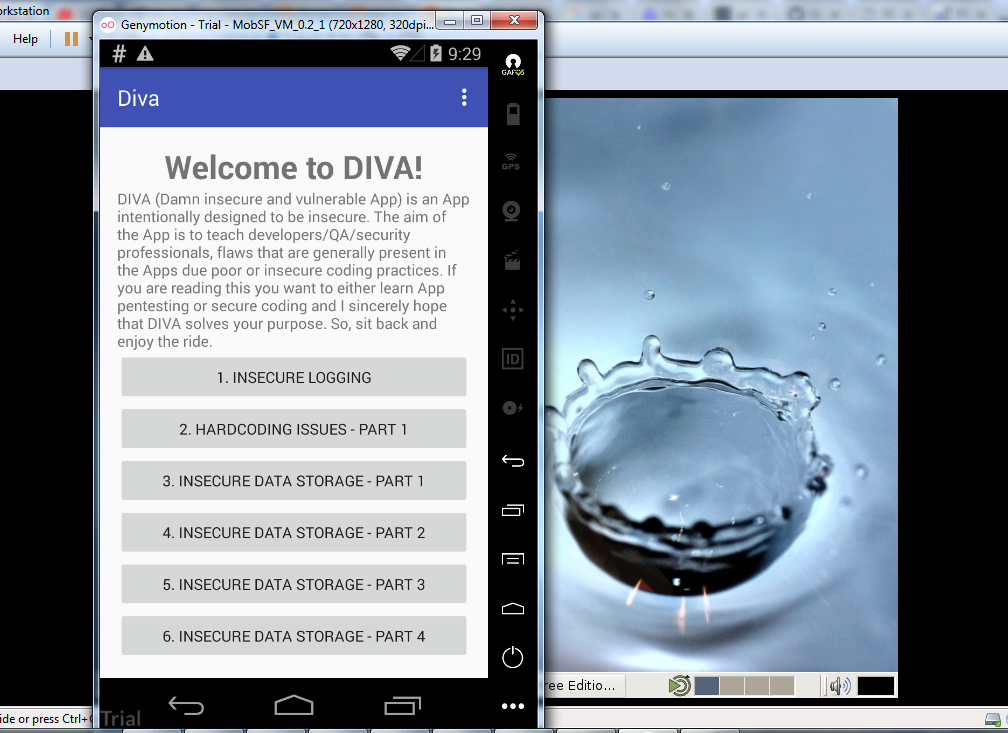Open the device ID identifiers widget

click(512, 359)
